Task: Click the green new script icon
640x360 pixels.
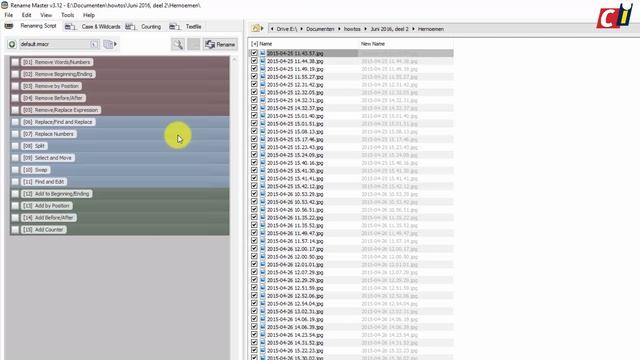Action: [x=12, y=44]
